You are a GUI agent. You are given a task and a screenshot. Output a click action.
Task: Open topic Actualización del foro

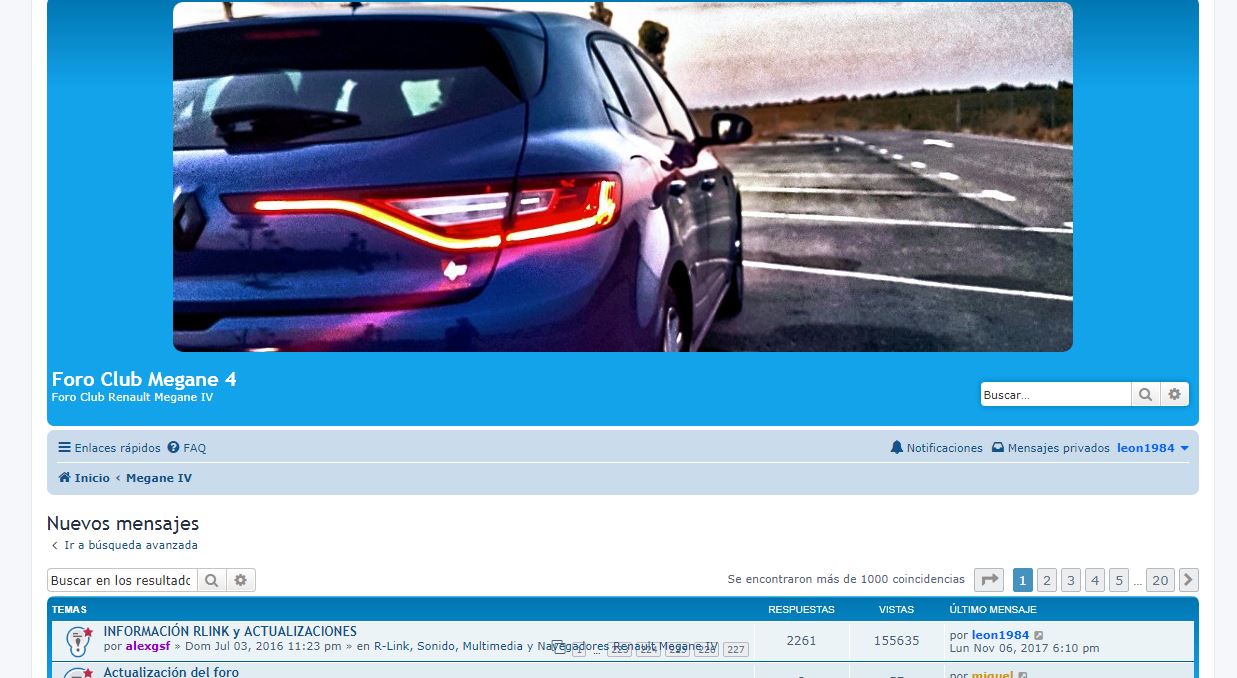click(x=171, y=672)
